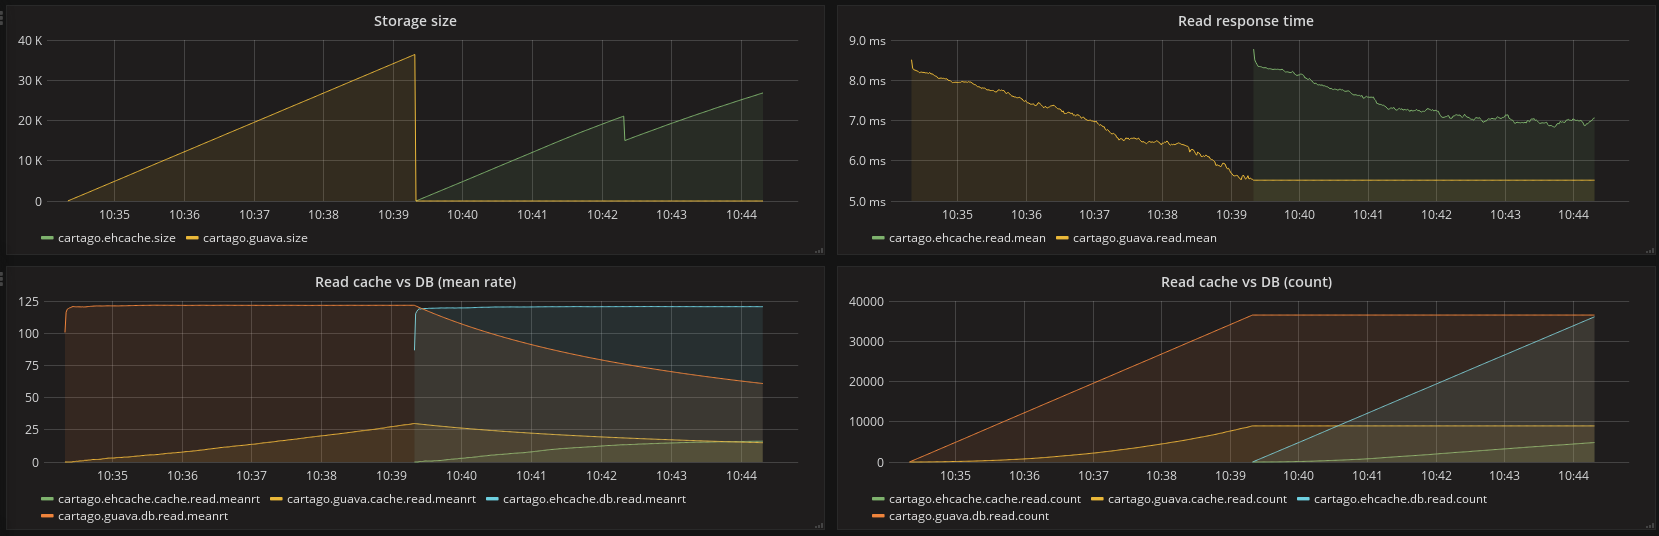
Task: Toggle cartago.guava.cache.read.meanrt legend series
Action: 381,499
